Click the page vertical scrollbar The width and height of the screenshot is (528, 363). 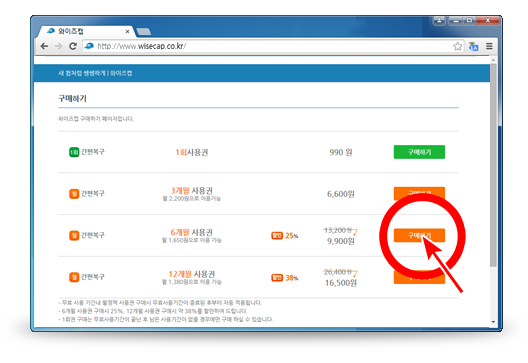click(493, 165)
